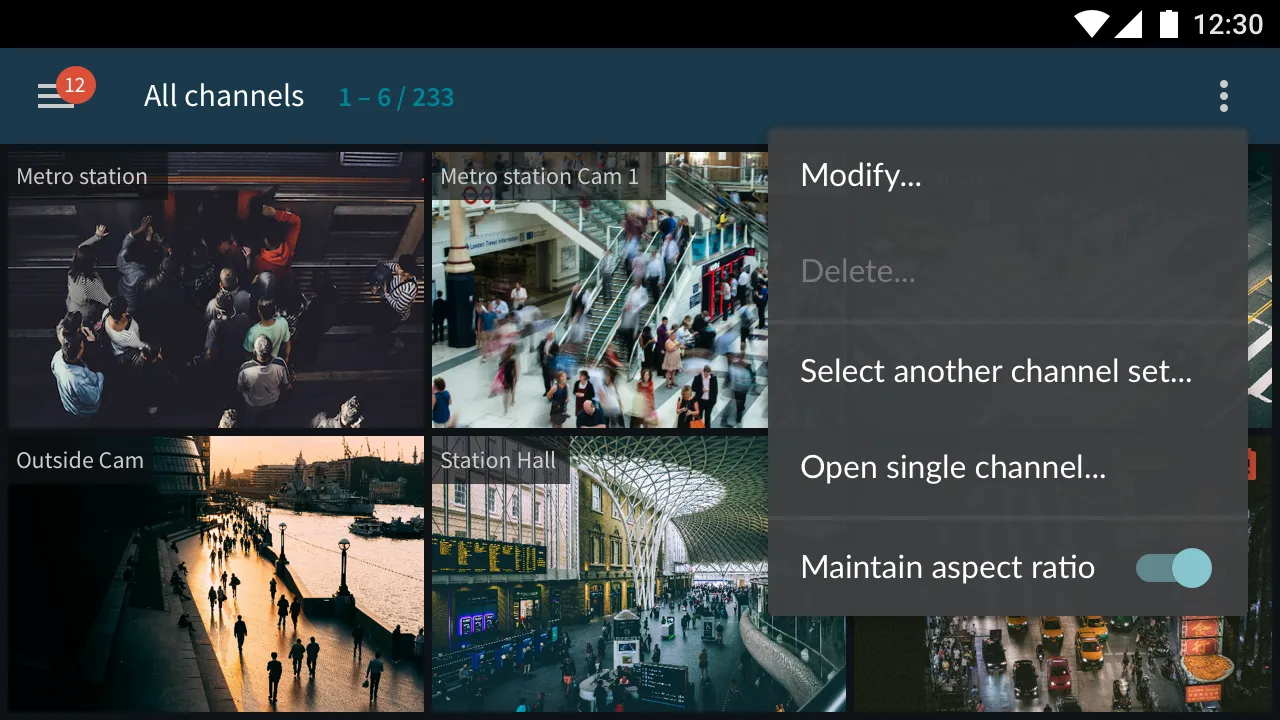Open the Metro station Cam 1 feed

point(600,290)
